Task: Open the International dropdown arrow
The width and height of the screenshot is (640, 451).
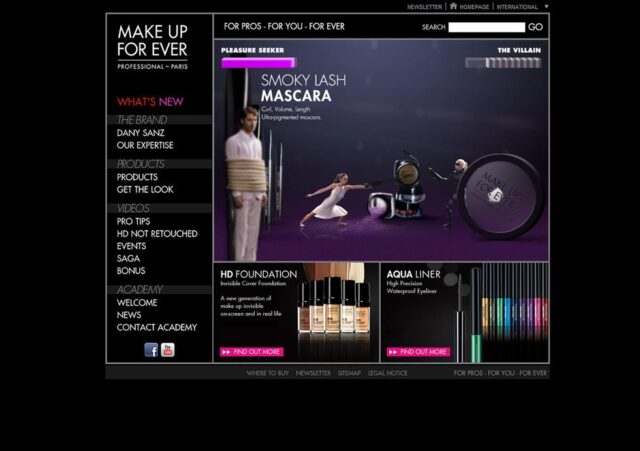Action: pyautogui.click(x=547, y=7)
